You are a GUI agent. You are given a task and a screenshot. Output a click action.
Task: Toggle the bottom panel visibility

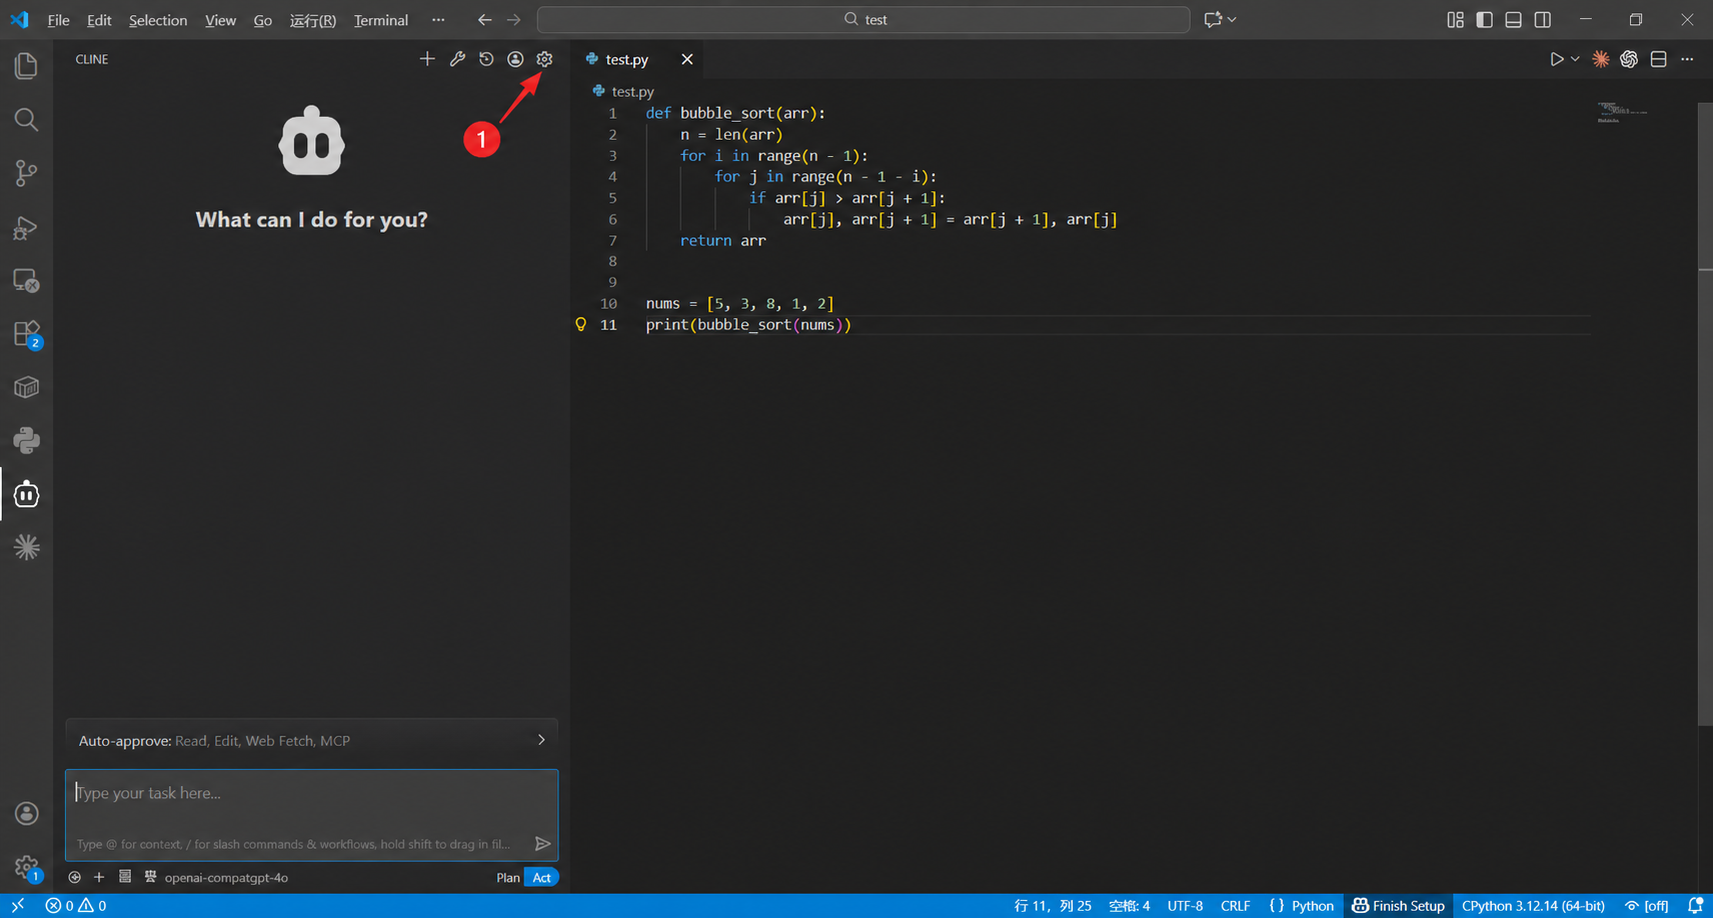pos(1514,20)
